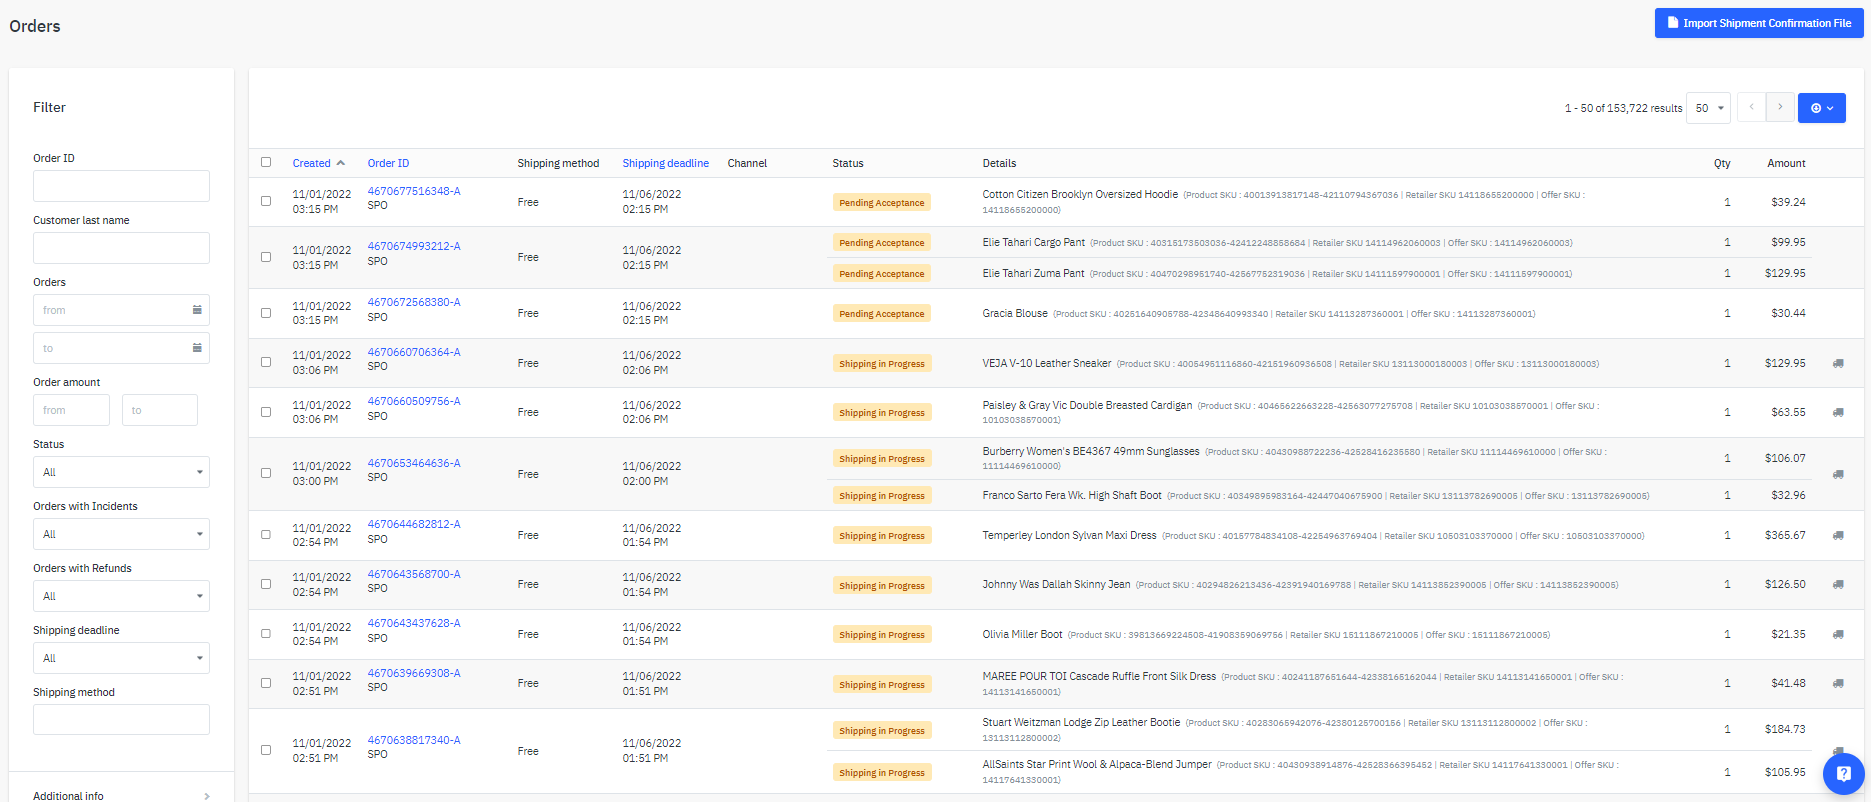
Task: Select checkbox for order 4670677516348-A
Action: click(x=266, y=201)
